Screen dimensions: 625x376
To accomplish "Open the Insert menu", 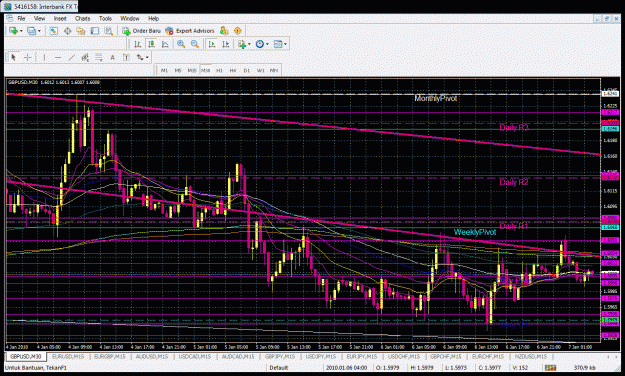I will [x=60, y=18].
